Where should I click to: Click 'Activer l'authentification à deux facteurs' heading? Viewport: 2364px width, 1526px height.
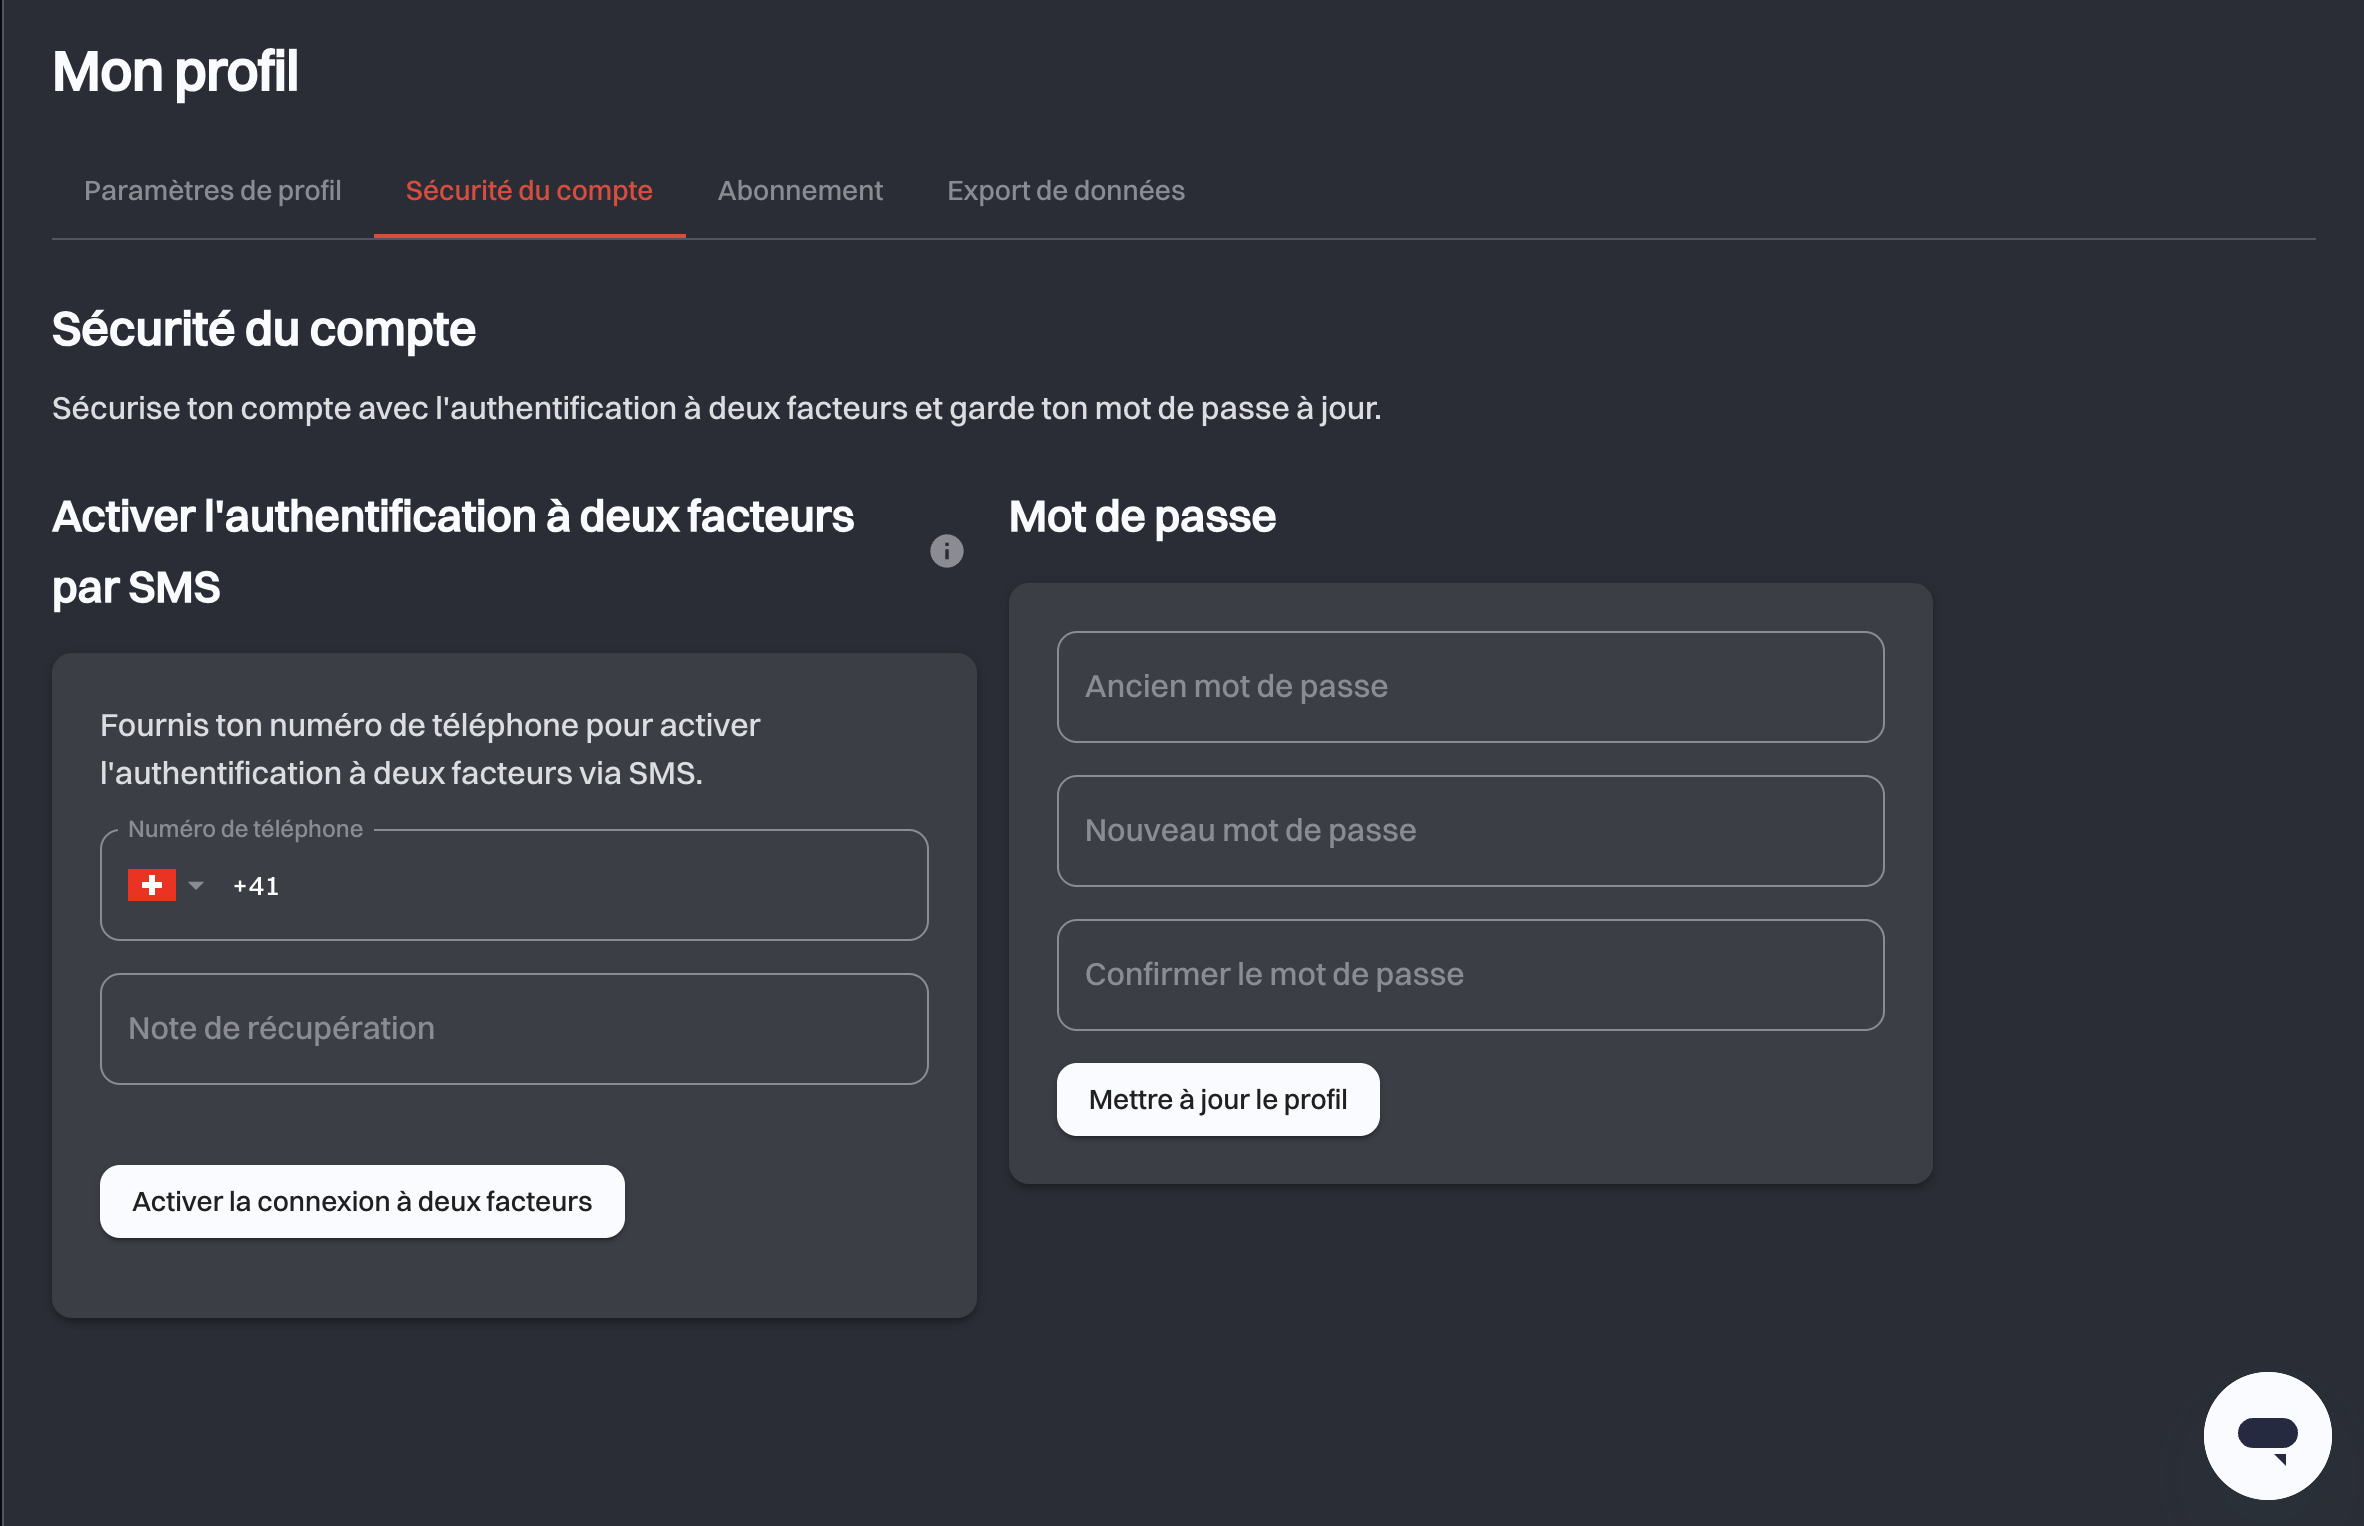tap(453, 552)
